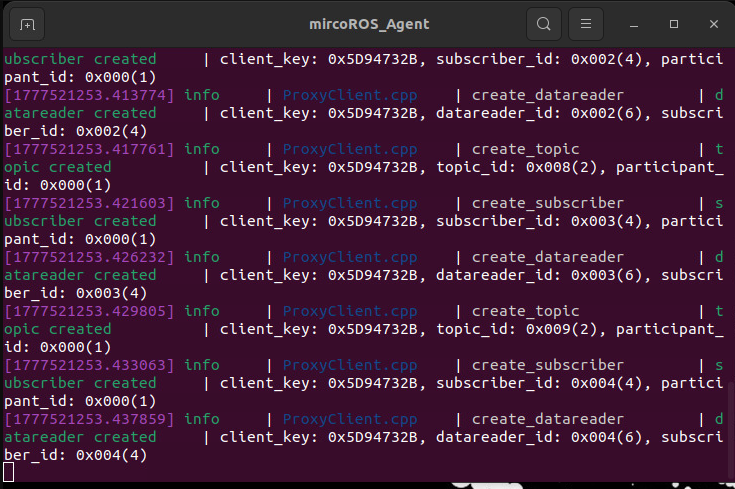Click create_datareader on the 426232 line
This screenshot has width=735, height=489.
pos(548,257)
